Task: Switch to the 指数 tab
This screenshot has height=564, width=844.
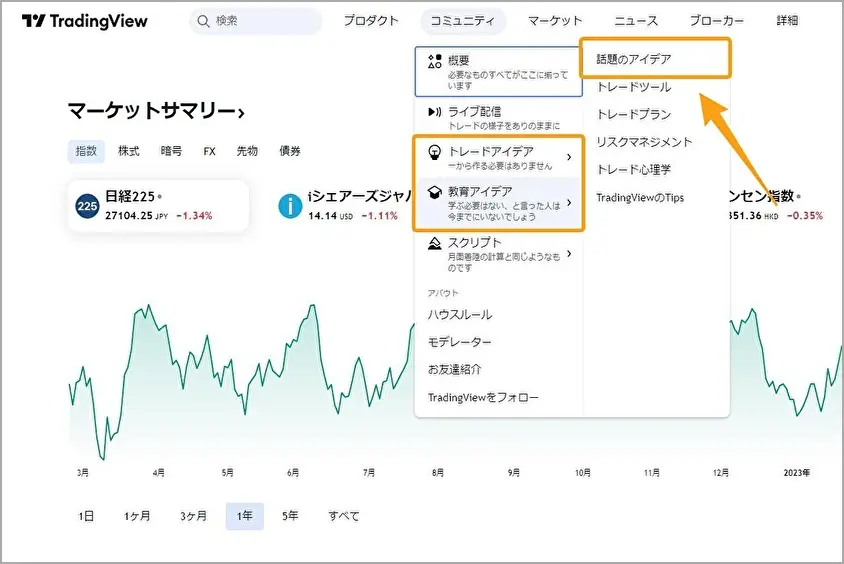Action: click(86, 151)
